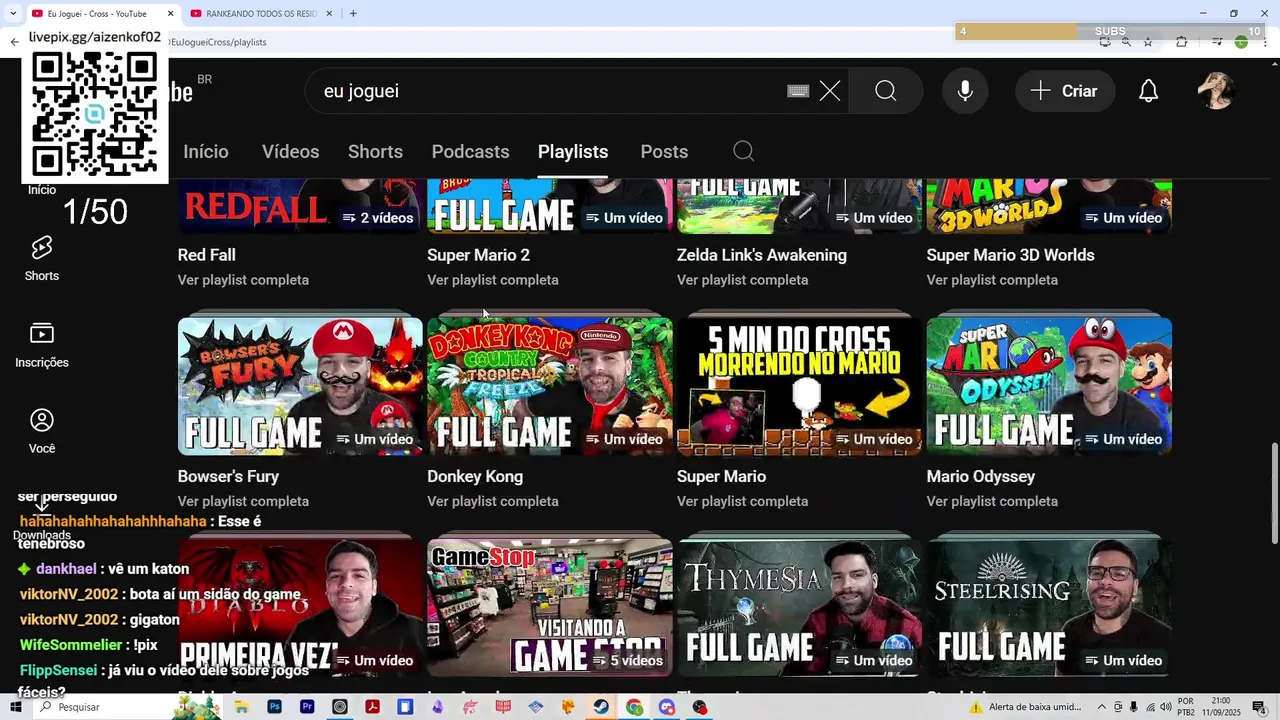Open the 5 Min do Cross thumbnail
Viewport: 1280px width, 720px height.
[799, 386]
